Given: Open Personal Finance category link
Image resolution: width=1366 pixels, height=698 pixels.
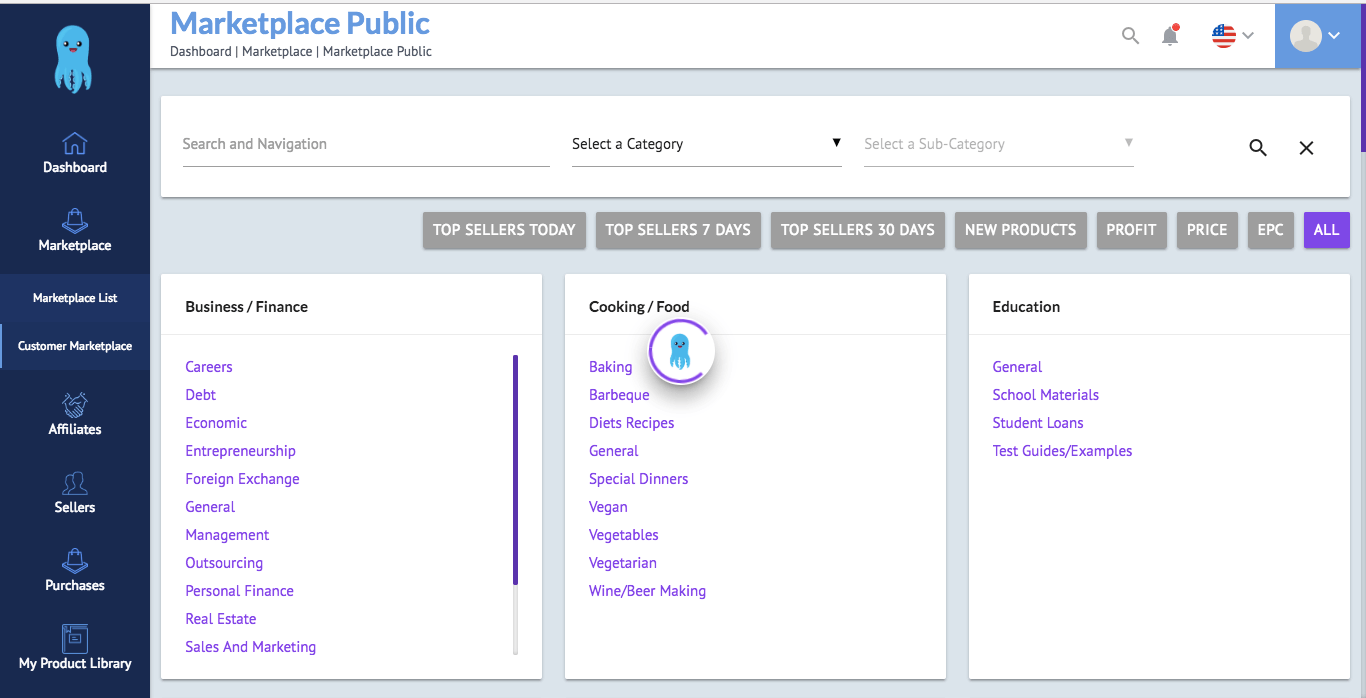Looking at the screenshot, I should click(x=240, y=591).
